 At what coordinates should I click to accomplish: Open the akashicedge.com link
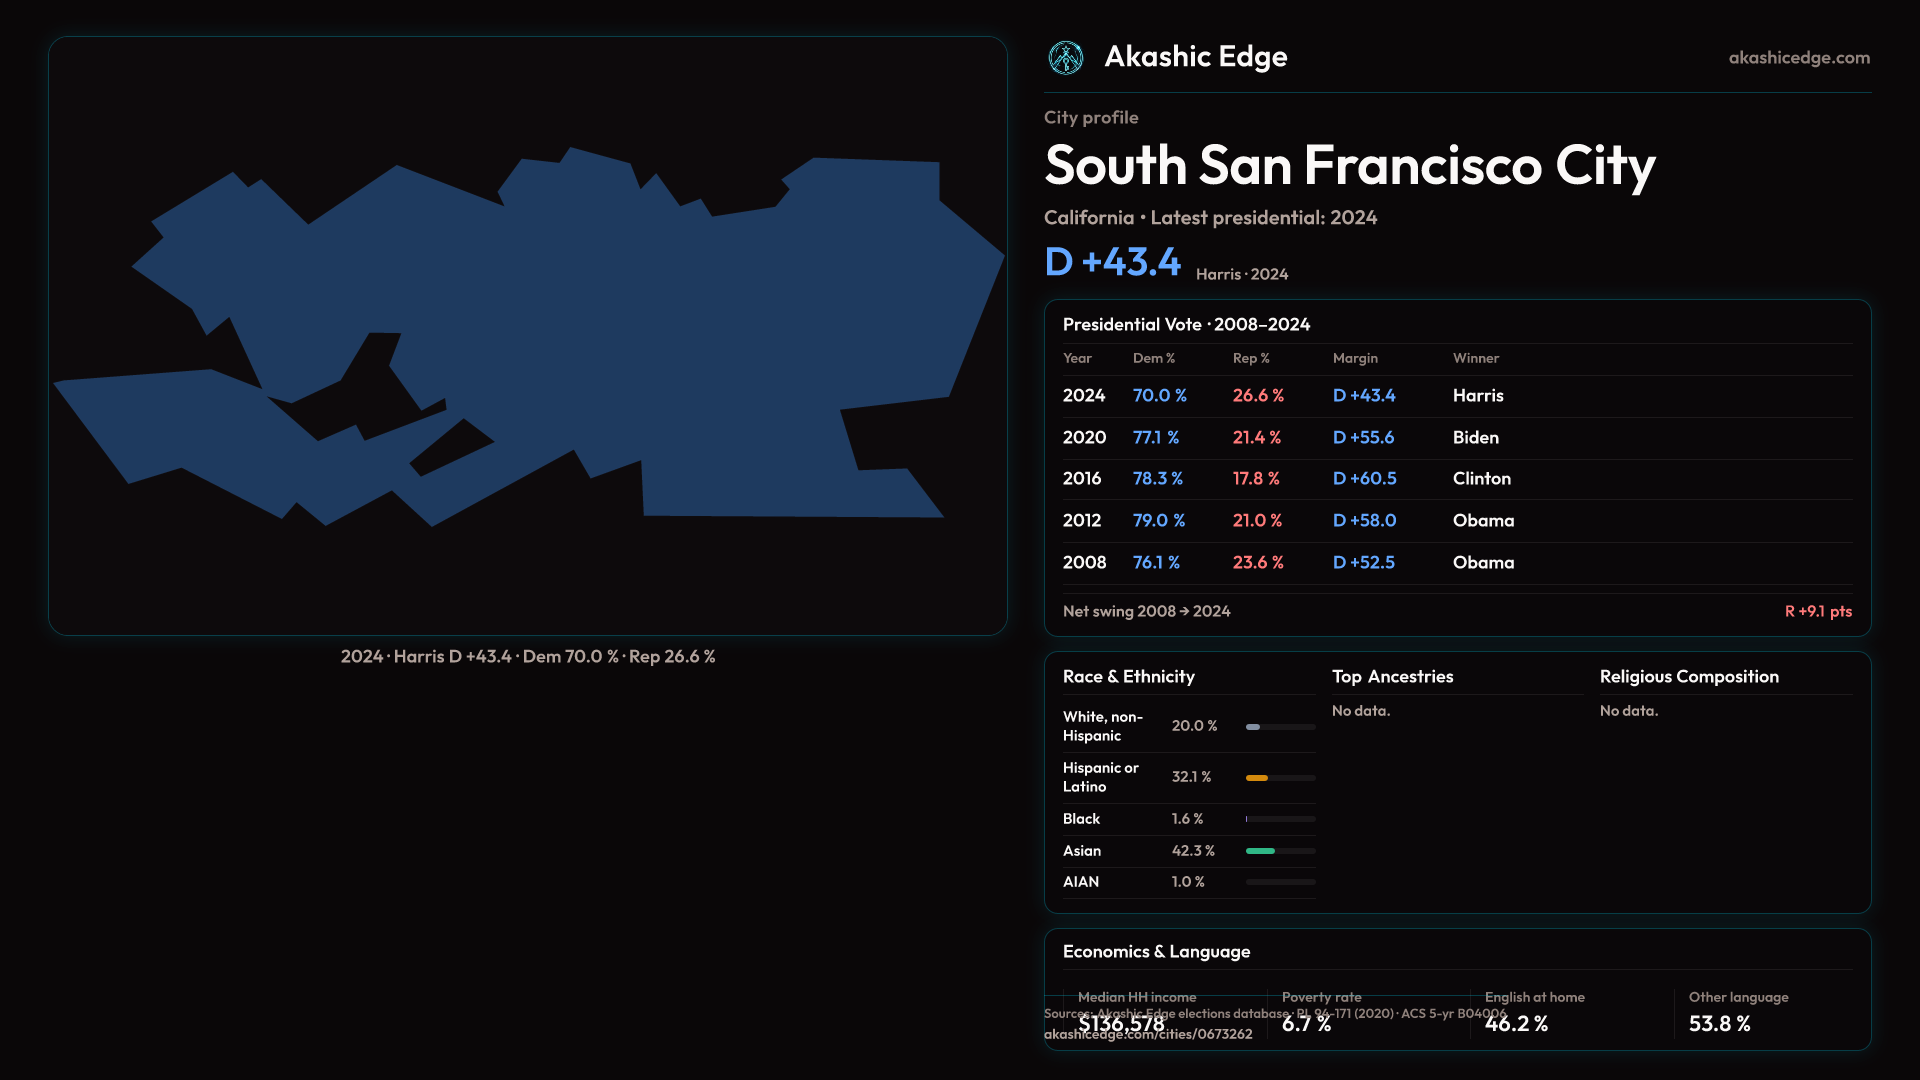(1798, 58)
